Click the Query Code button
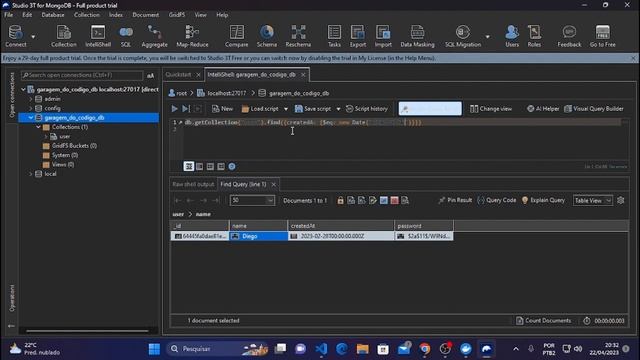640x360 pixels. 496,200
